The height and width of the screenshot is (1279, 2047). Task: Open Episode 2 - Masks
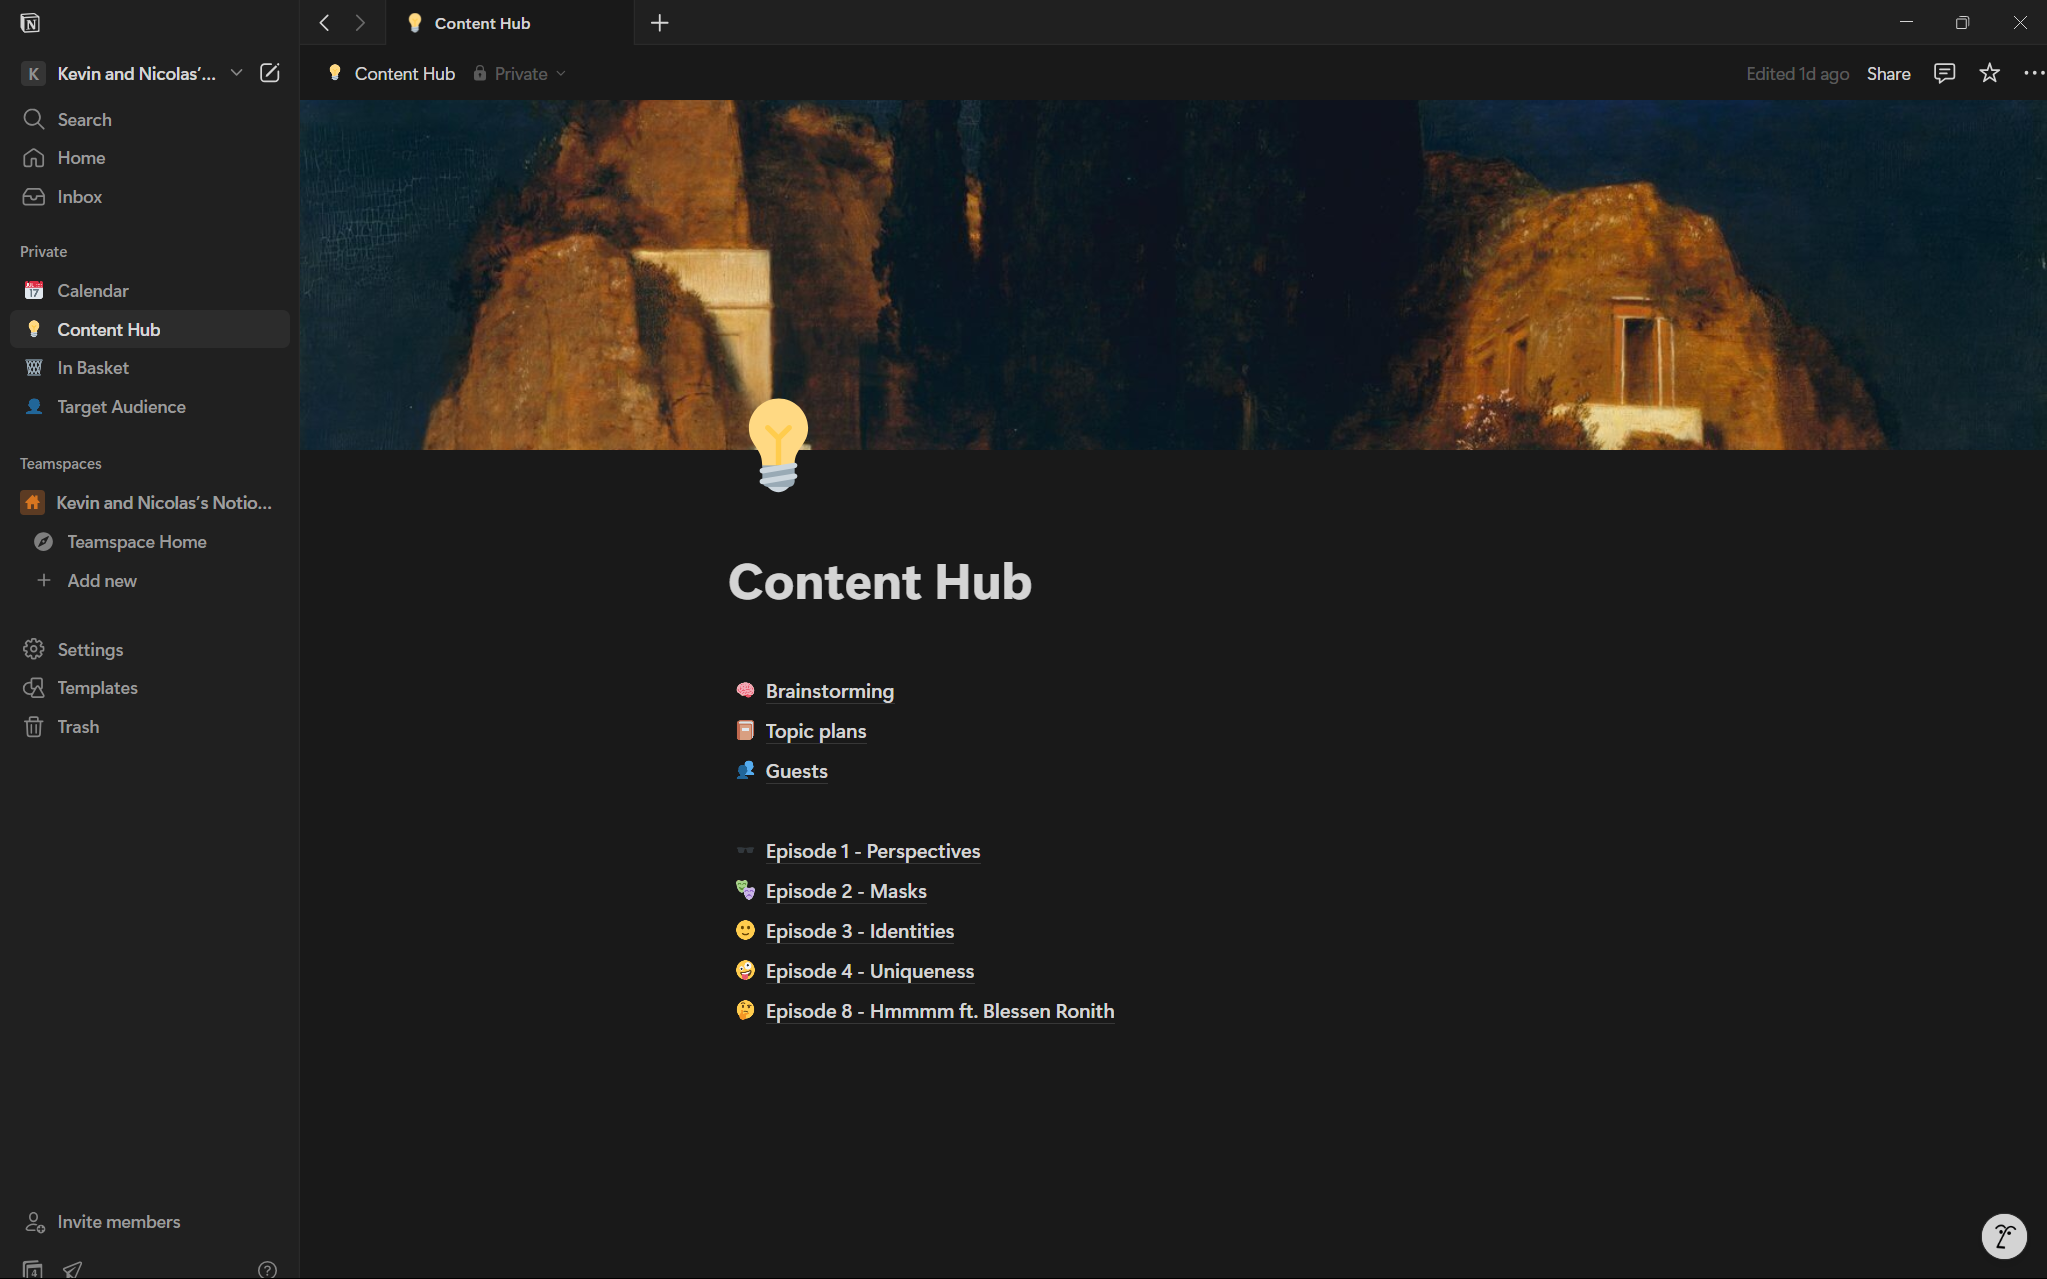pos(846,891)
